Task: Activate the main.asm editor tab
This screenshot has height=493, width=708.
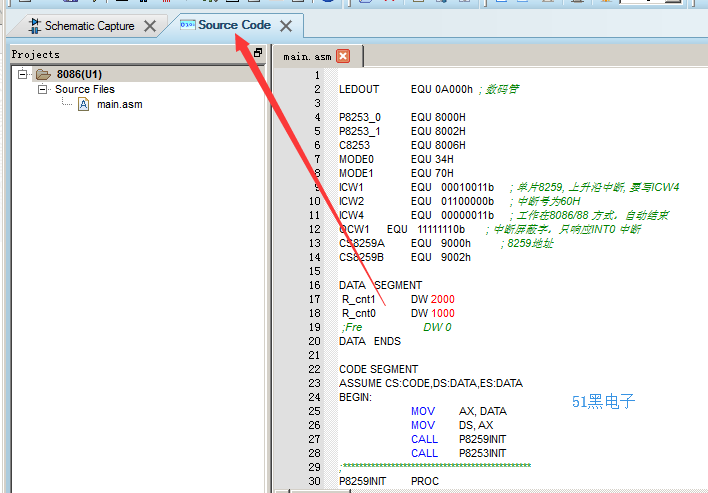Action: (307, 57)
